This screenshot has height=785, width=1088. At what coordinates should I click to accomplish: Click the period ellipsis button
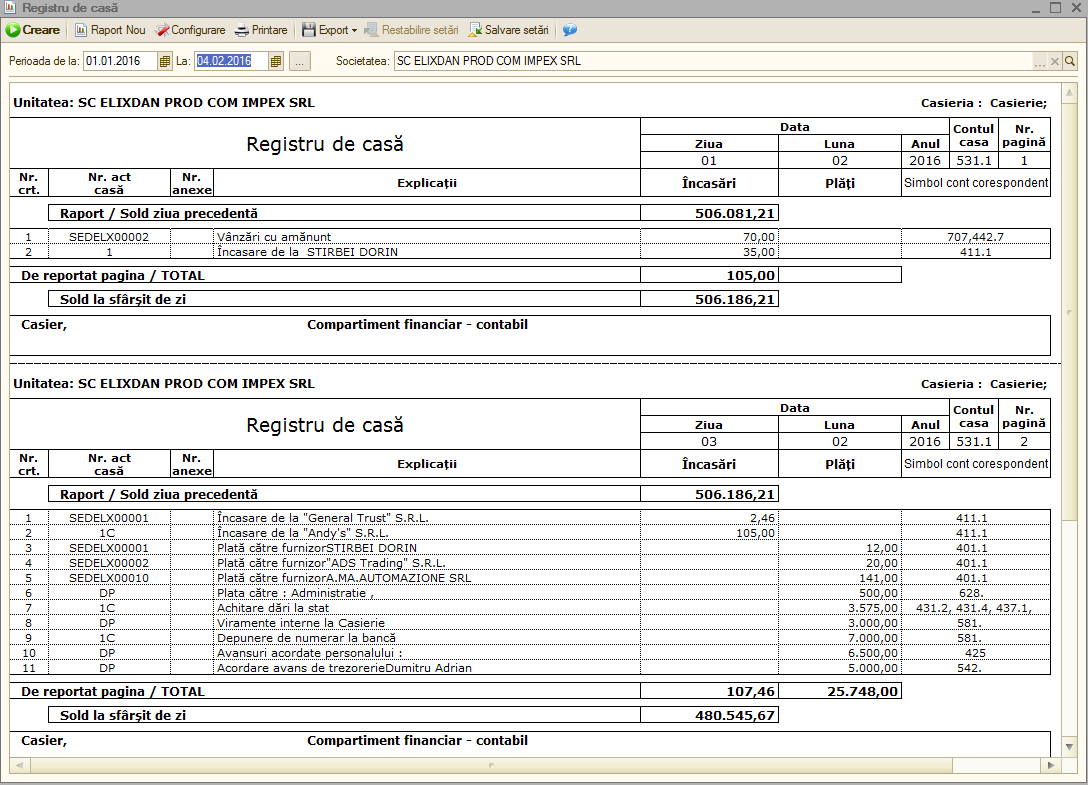point(299,61)
